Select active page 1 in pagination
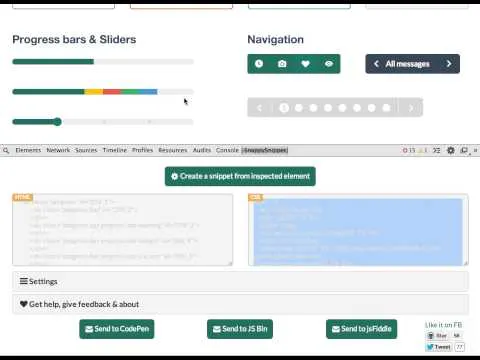 284,108
